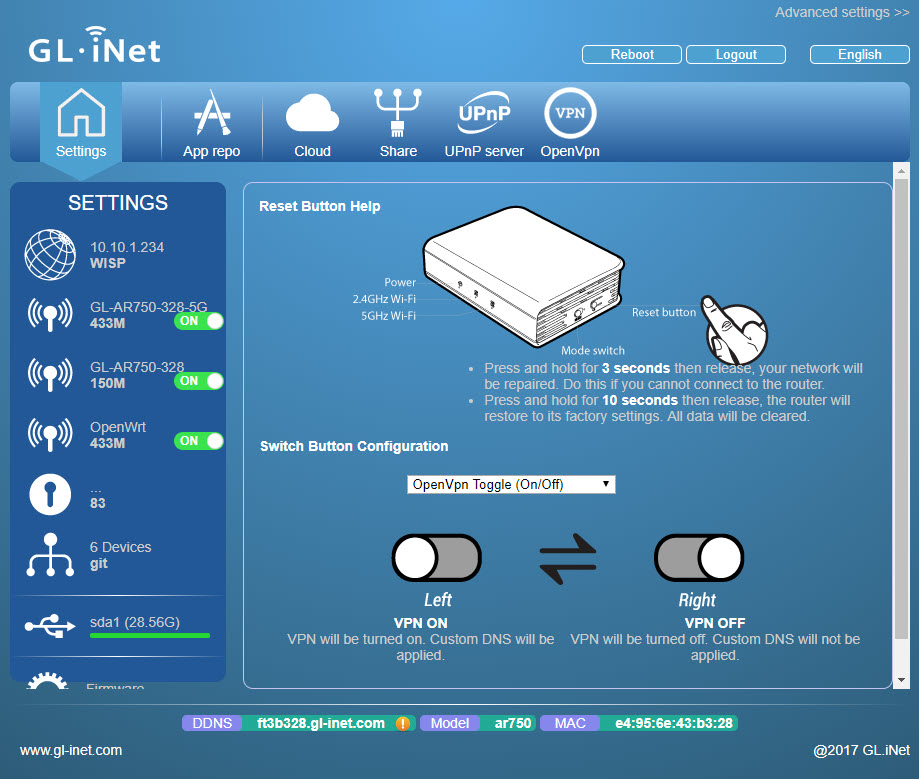919x779 pixels.
Task: Select the Settings tab label
Action: click(x=81, y=151)
